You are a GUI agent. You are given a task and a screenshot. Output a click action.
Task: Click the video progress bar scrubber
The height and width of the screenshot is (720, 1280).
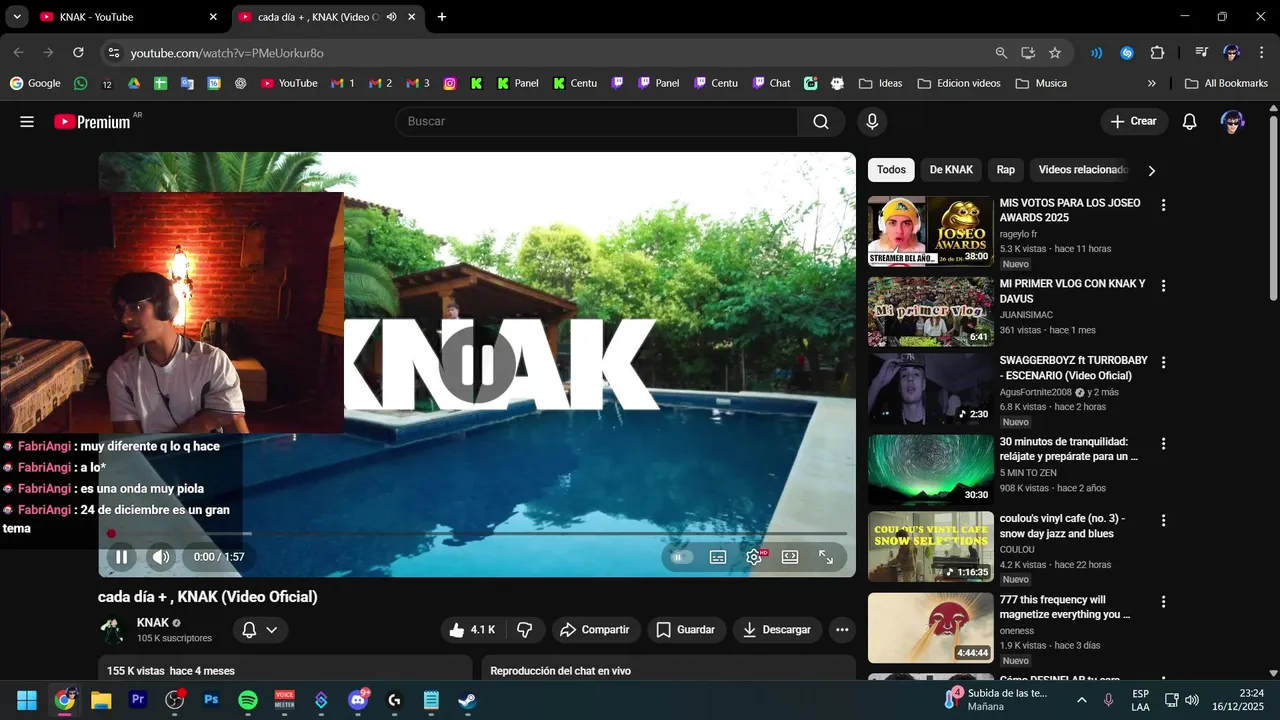pos(111,534)
